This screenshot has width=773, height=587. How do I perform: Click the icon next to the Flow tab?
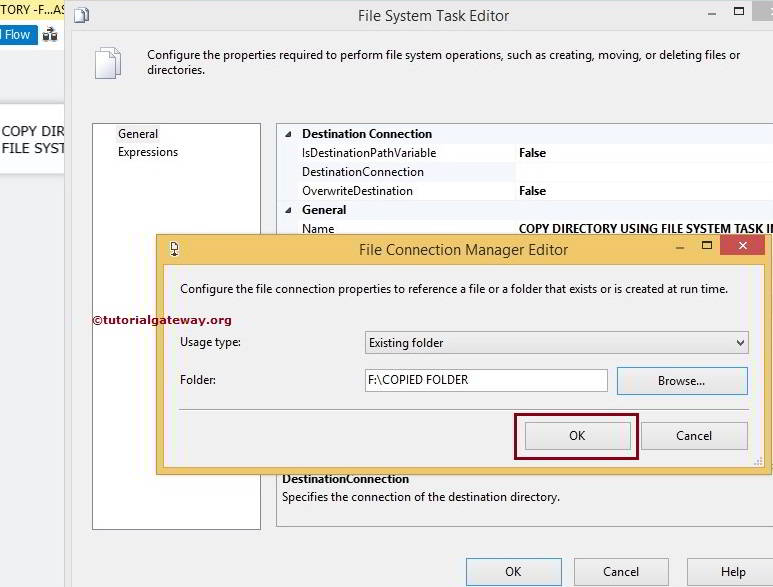(x=50, y=35)
